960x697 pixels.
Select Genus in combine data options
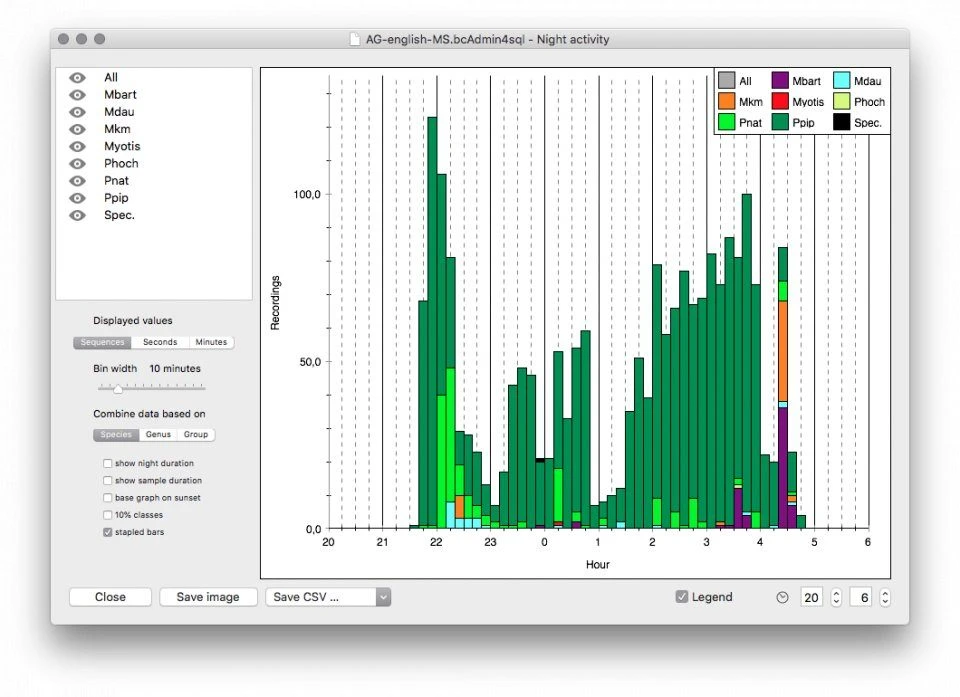click(x=158, y=435)
